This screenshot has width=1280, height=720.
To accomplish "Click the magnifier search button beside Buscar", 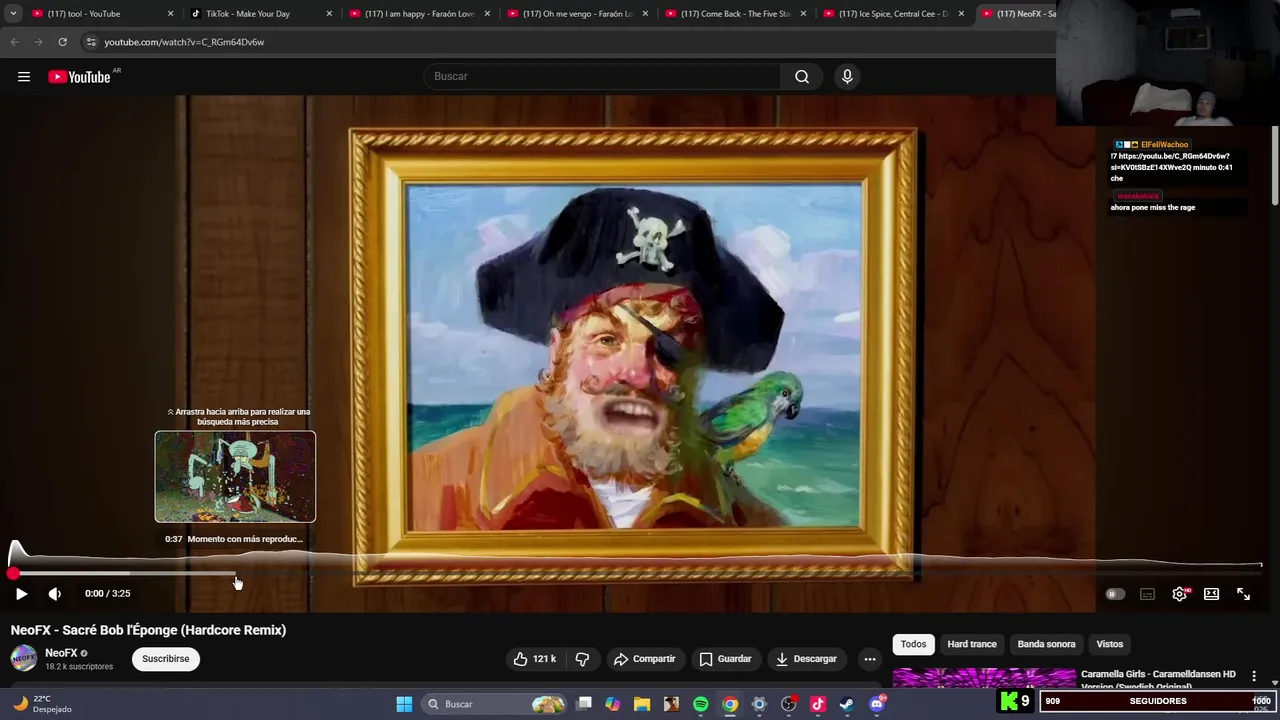I will click(802, 77).
